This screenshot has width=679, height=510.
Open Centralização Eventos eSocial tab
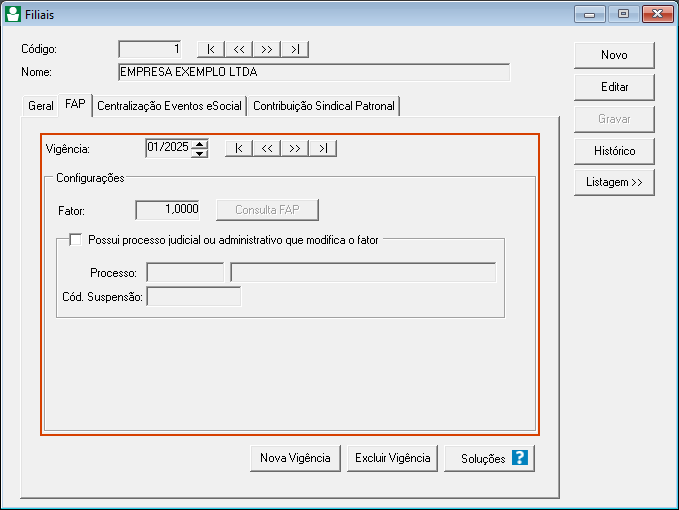[169, 105]
